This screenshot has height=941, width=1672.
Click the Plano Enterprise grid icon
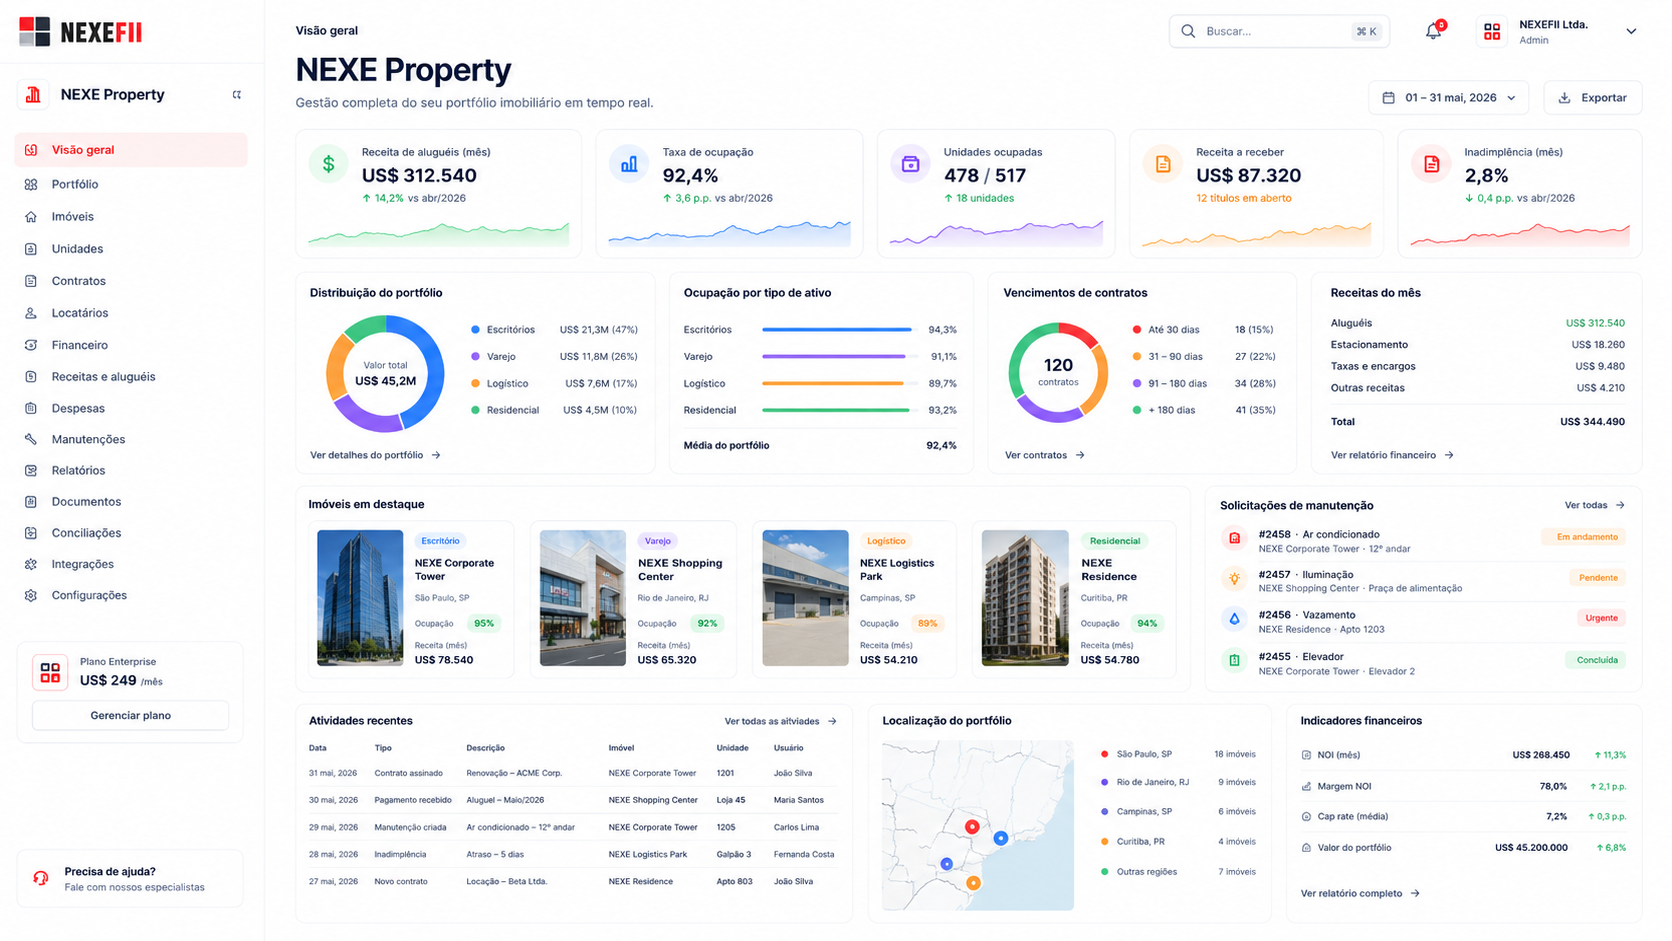[50, 672]
